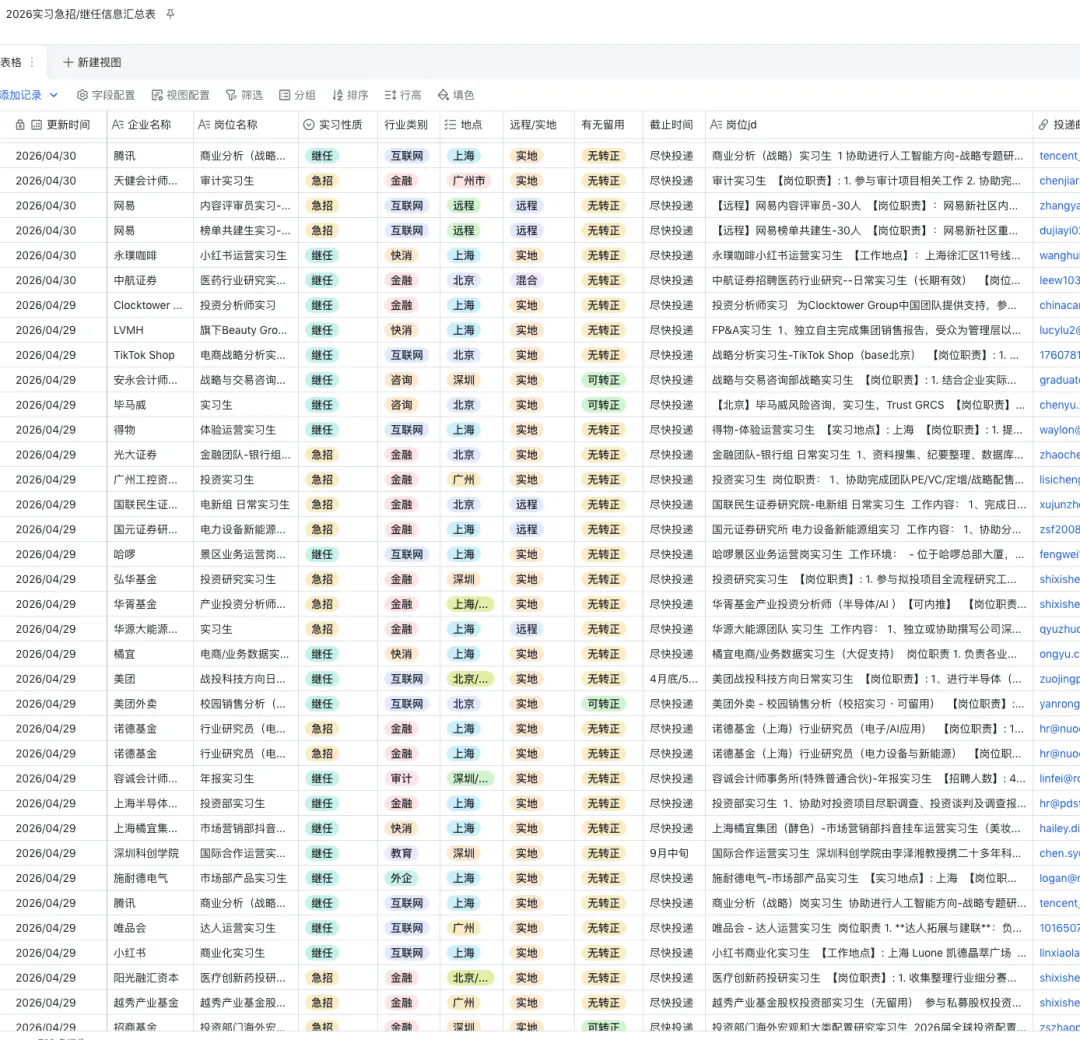
Task: Select the 小红书 company cell
Action: point(149,953)
